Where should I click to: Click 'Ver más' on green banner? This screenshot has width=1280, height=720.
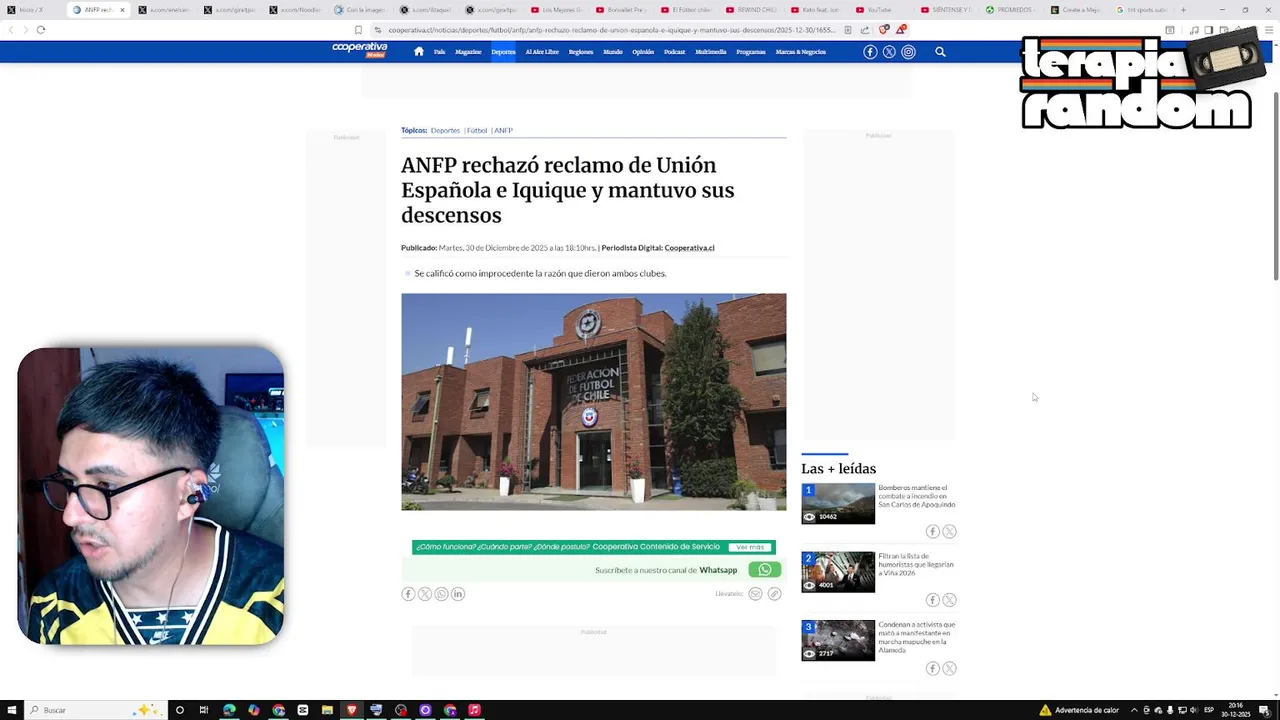pos(750,547)
